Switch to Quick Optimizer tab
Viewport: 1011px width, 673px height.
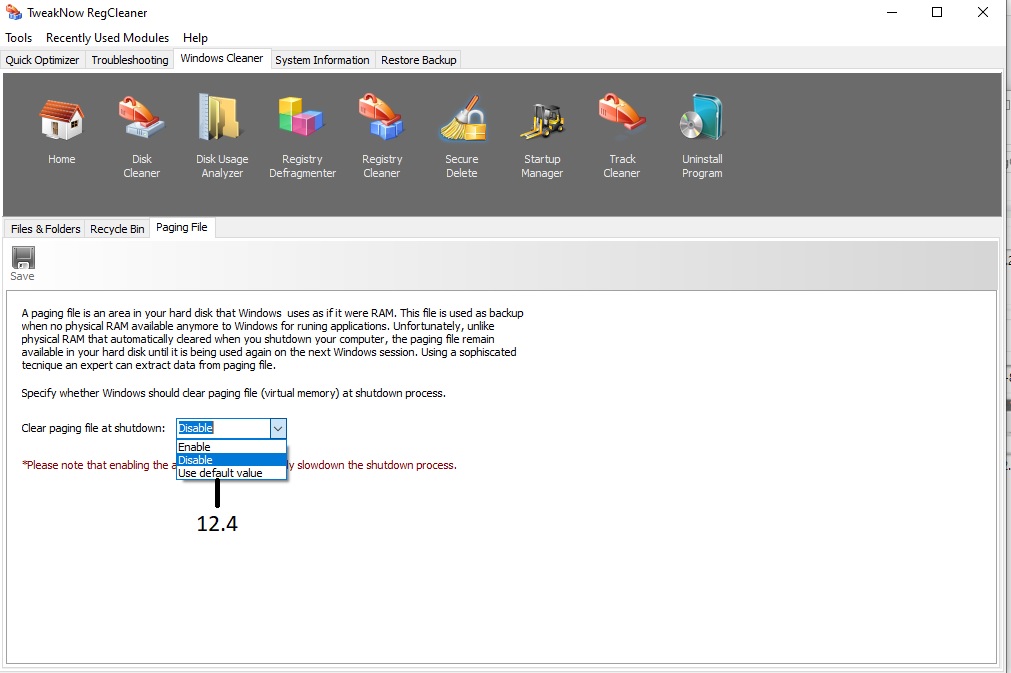tap(43, 60)
